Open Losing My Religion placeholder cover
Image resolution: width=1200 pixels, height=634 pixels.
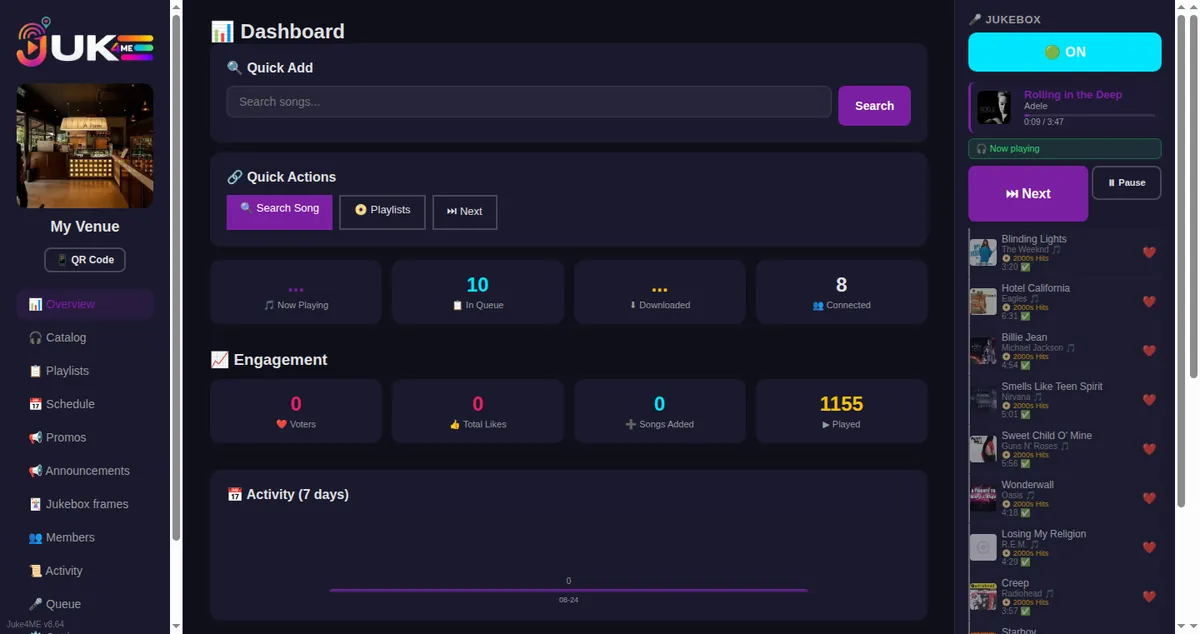tap(983, 547)
